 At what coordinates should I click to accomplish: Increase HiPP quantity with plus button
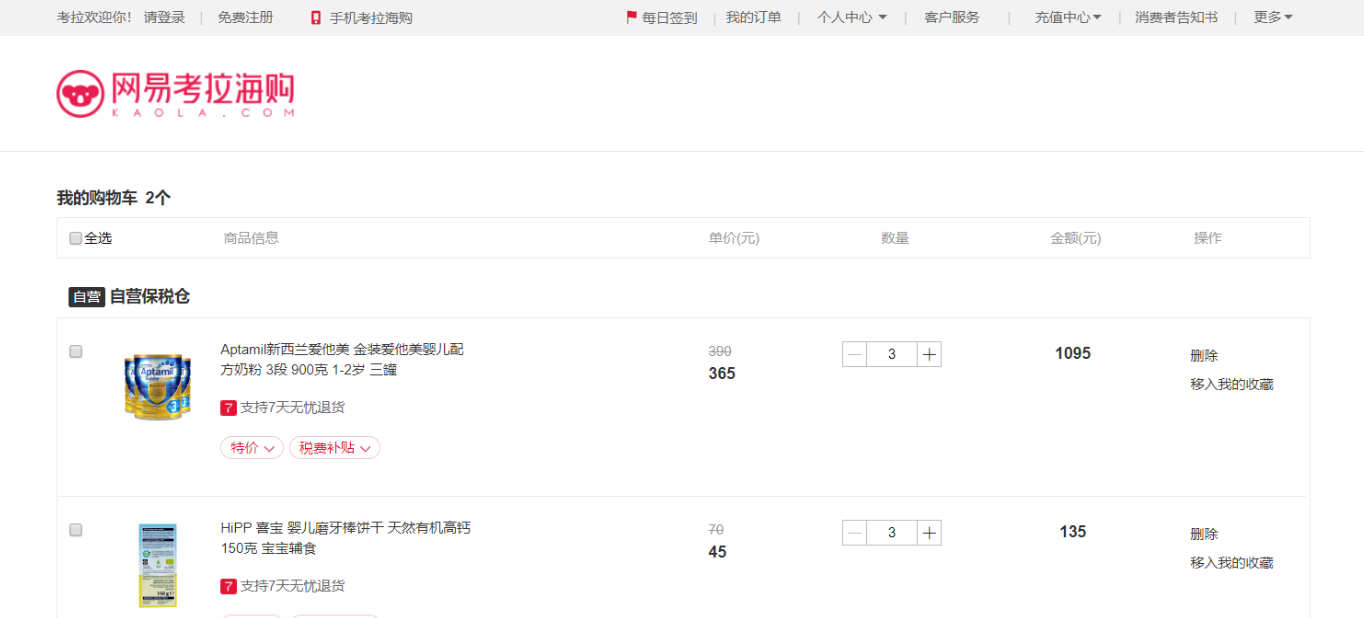pyautogui.click(x=929, y=533)
